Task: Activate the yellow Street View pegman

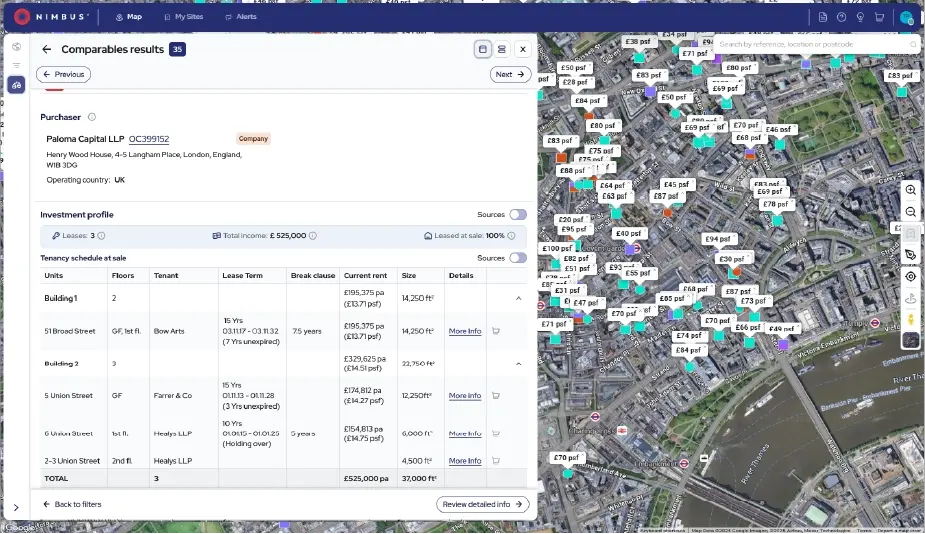Action: tap(911, 320)
